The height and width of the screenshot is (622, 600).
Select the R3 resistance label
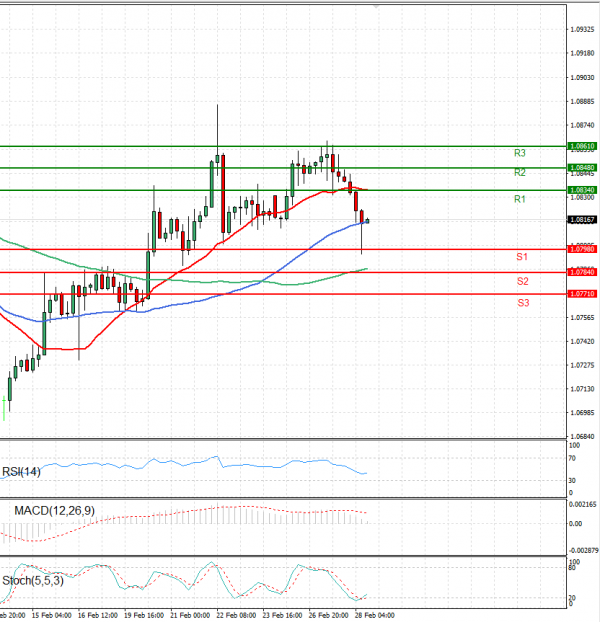[519, 153]
